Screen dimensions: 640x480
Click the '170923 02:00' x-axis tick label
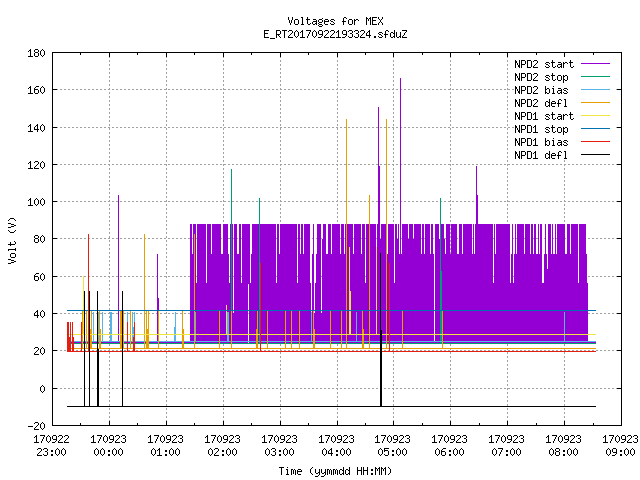222,446
